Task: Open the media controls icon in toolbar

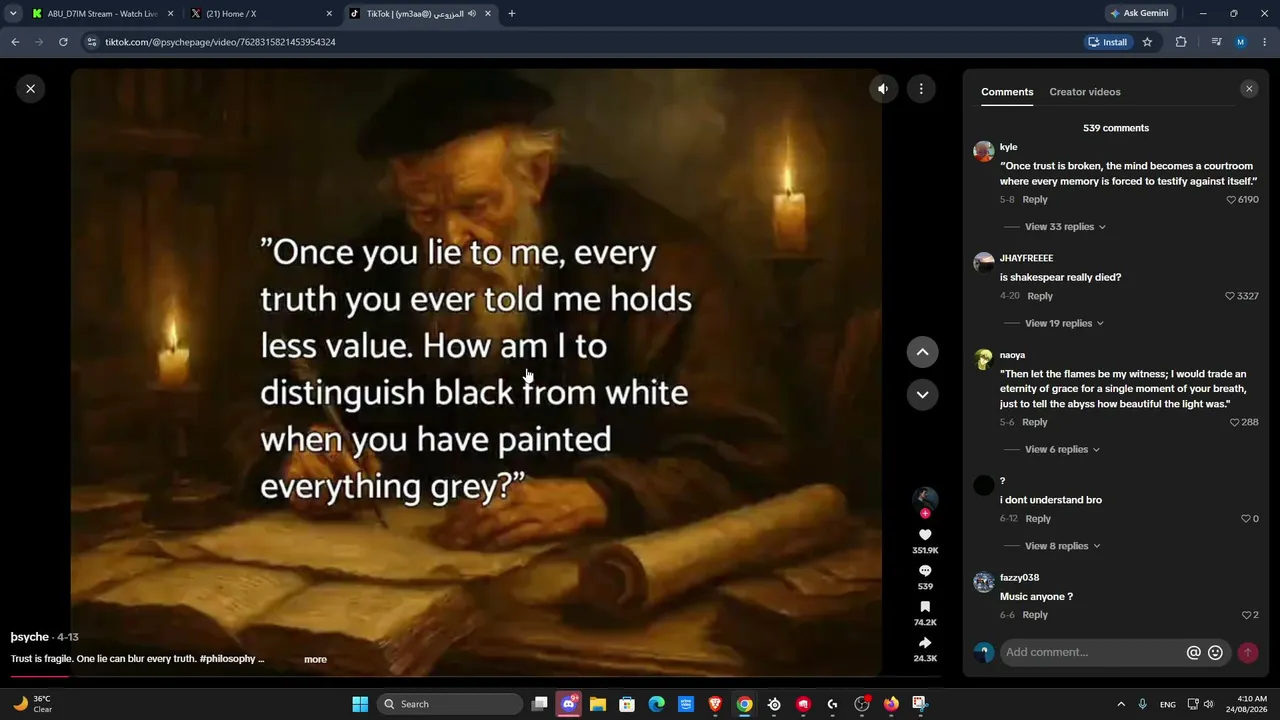Action: coord(1216,42)
